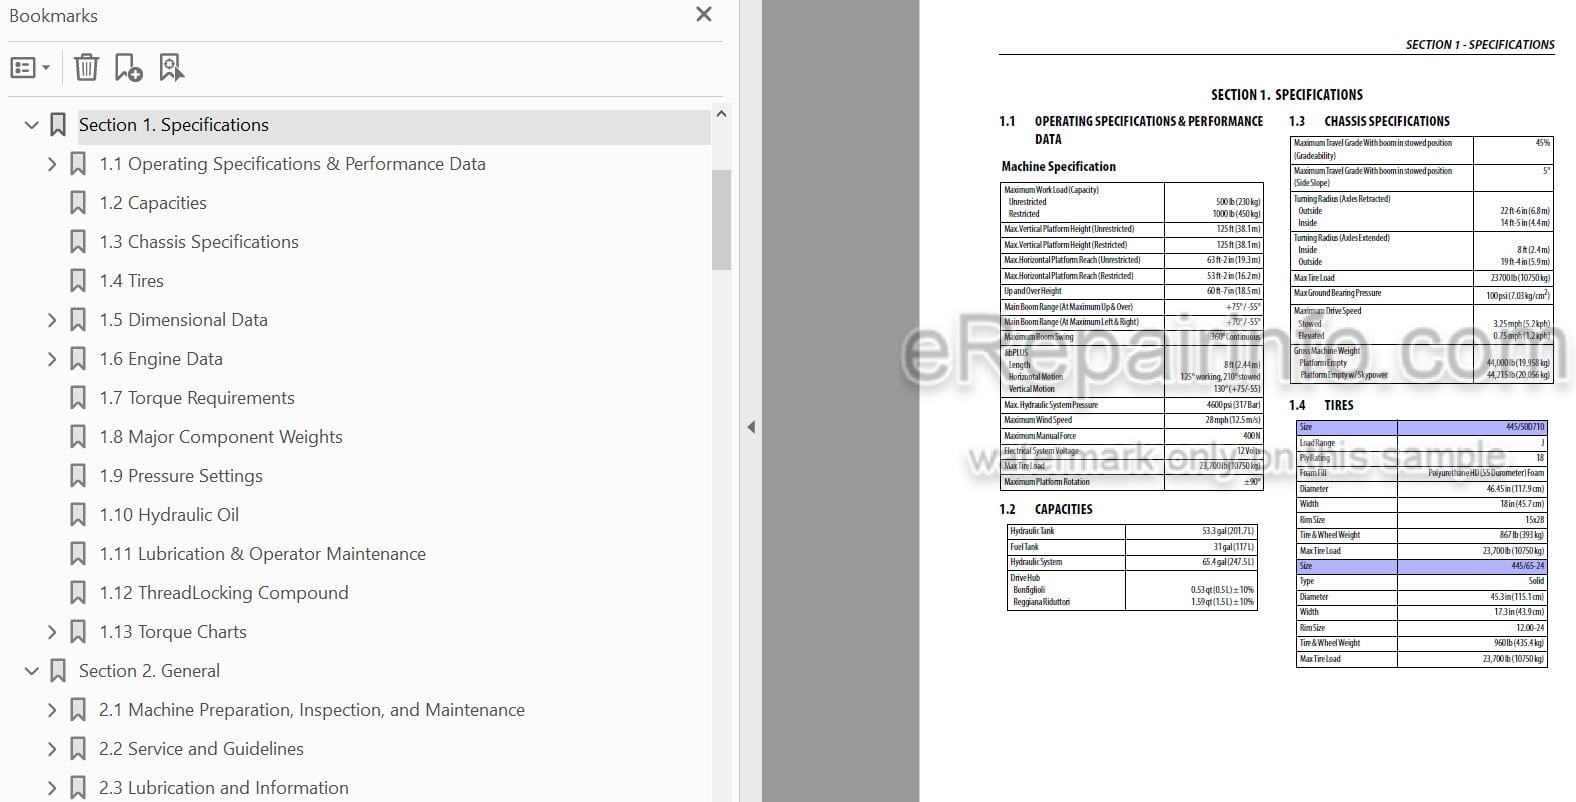The height and width of the screenshot is (802, 1576).
Task: Go to 1.10 Hydraulic Oil bookmark
Action: 169,515
